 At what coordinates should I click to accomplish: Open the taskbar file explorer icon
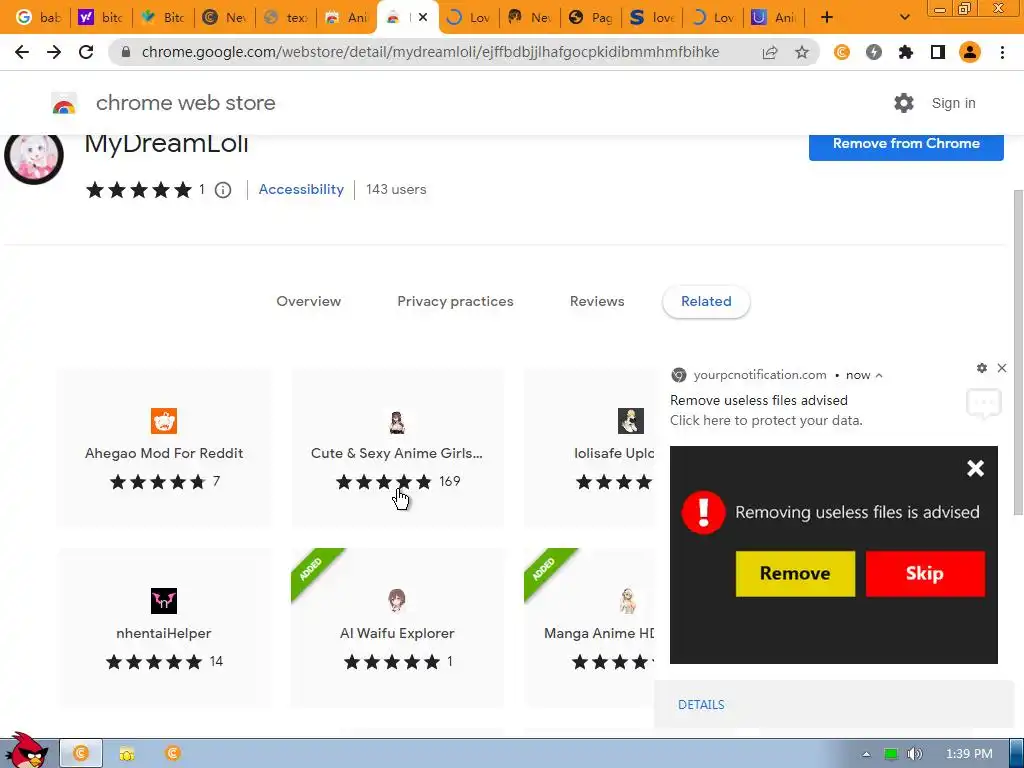point(127,754)
